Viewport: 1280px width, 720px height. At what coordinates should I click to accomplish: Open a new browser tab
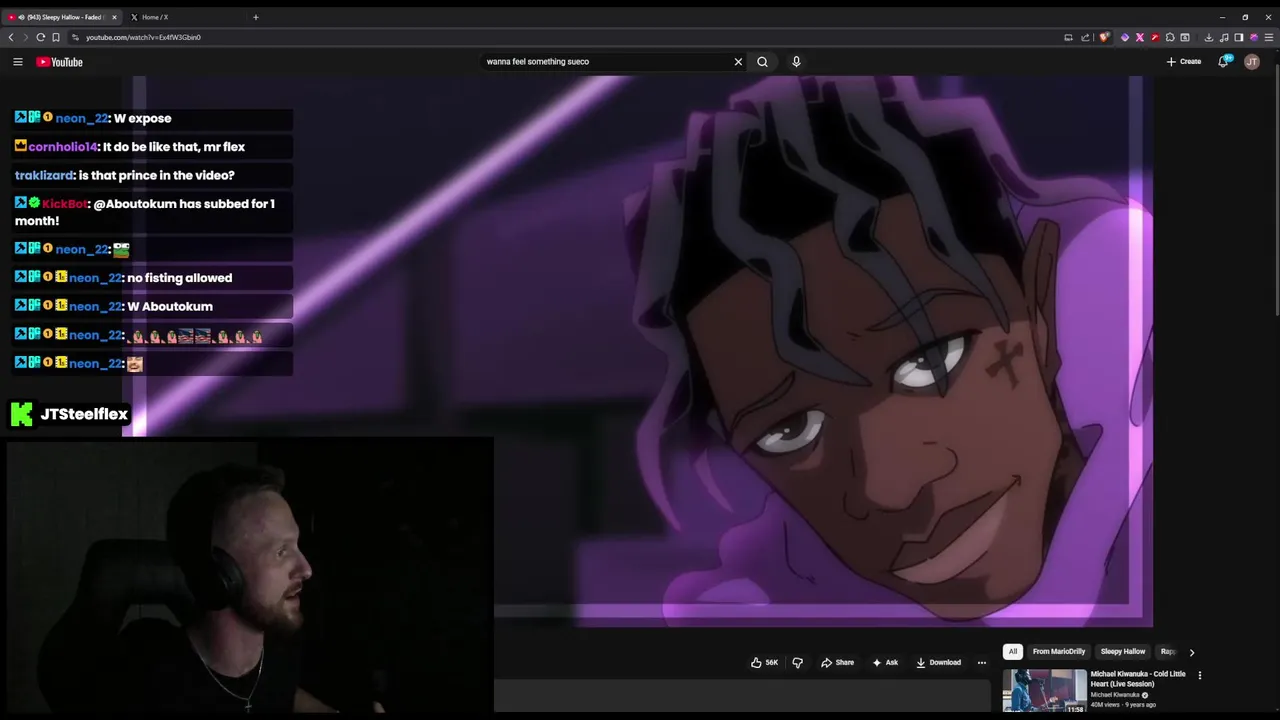click(x=255, y=17)
